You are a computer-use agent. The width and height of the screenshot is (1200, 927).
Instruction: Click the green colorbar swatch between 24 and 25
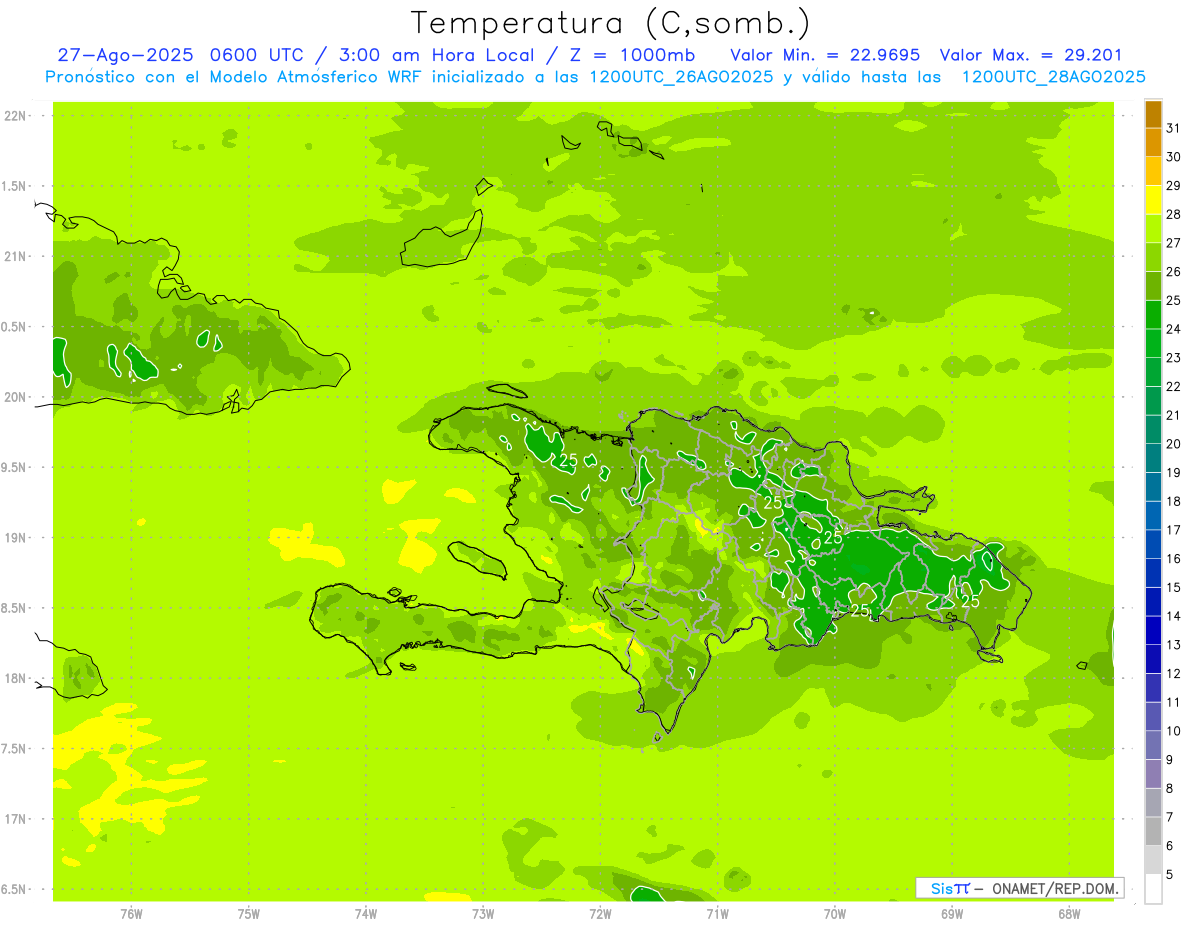point(1153,315)
